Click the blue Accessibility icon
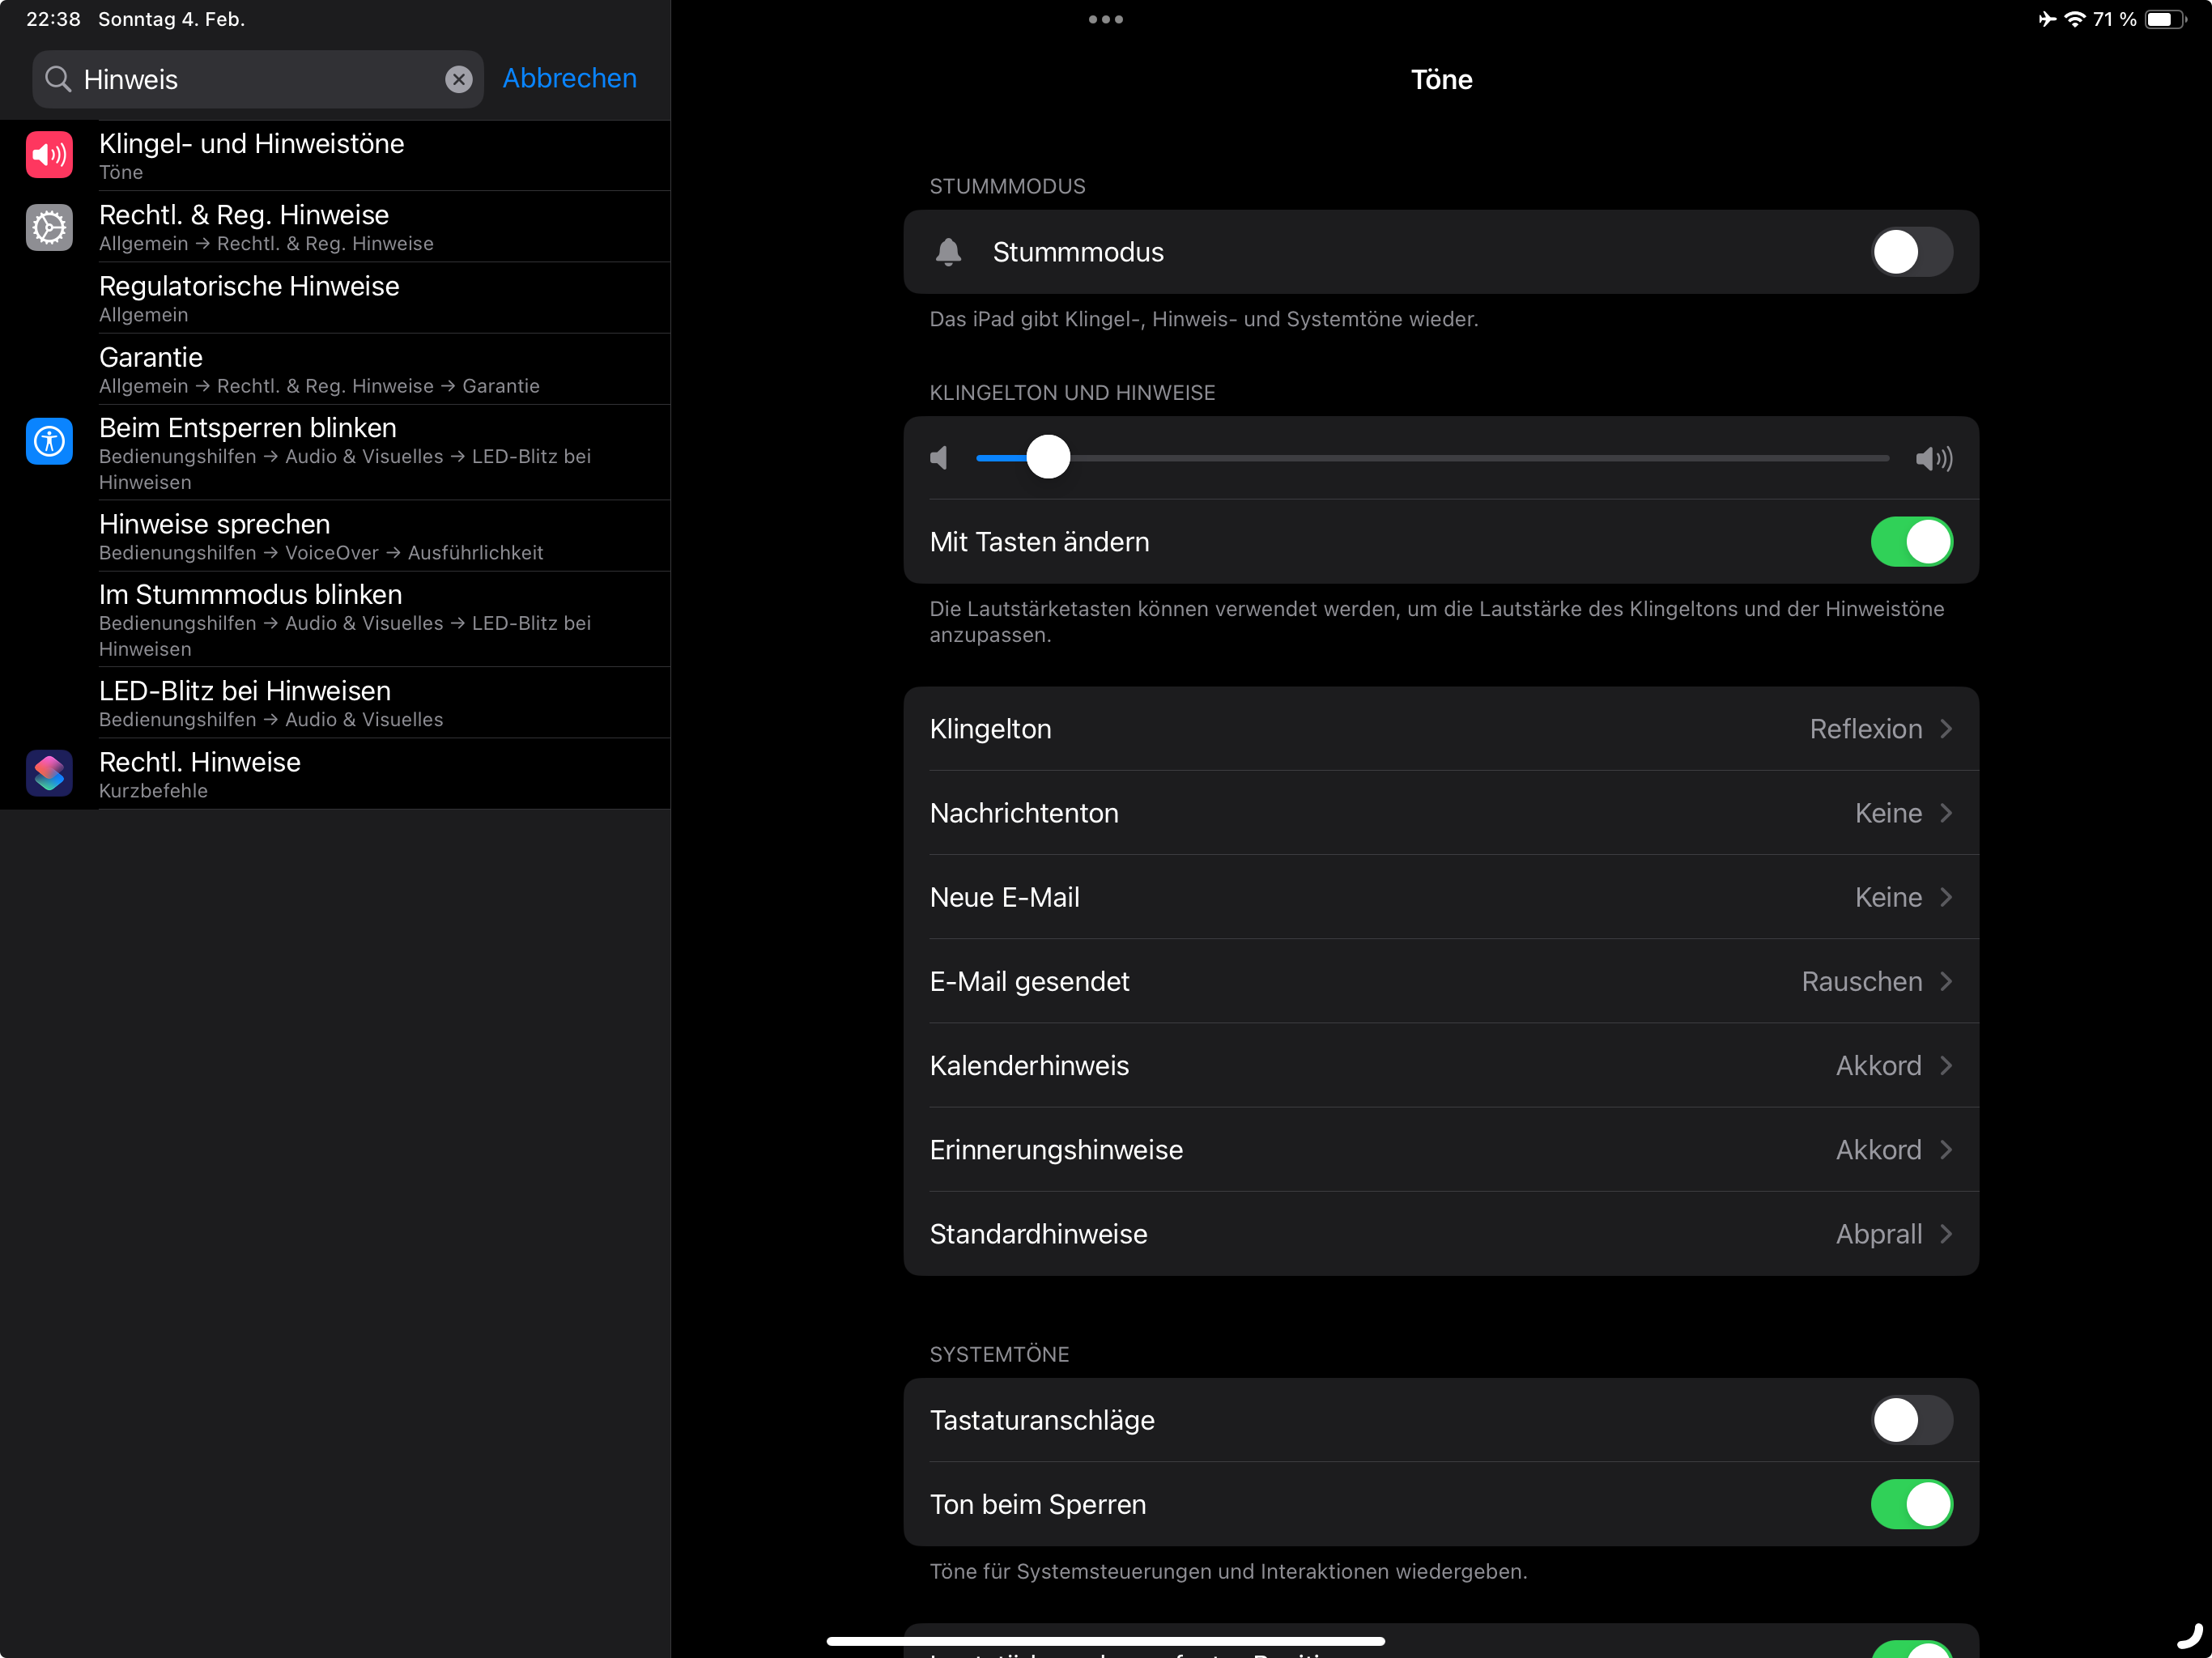2212x1658 pixels. tap(49, 441)
